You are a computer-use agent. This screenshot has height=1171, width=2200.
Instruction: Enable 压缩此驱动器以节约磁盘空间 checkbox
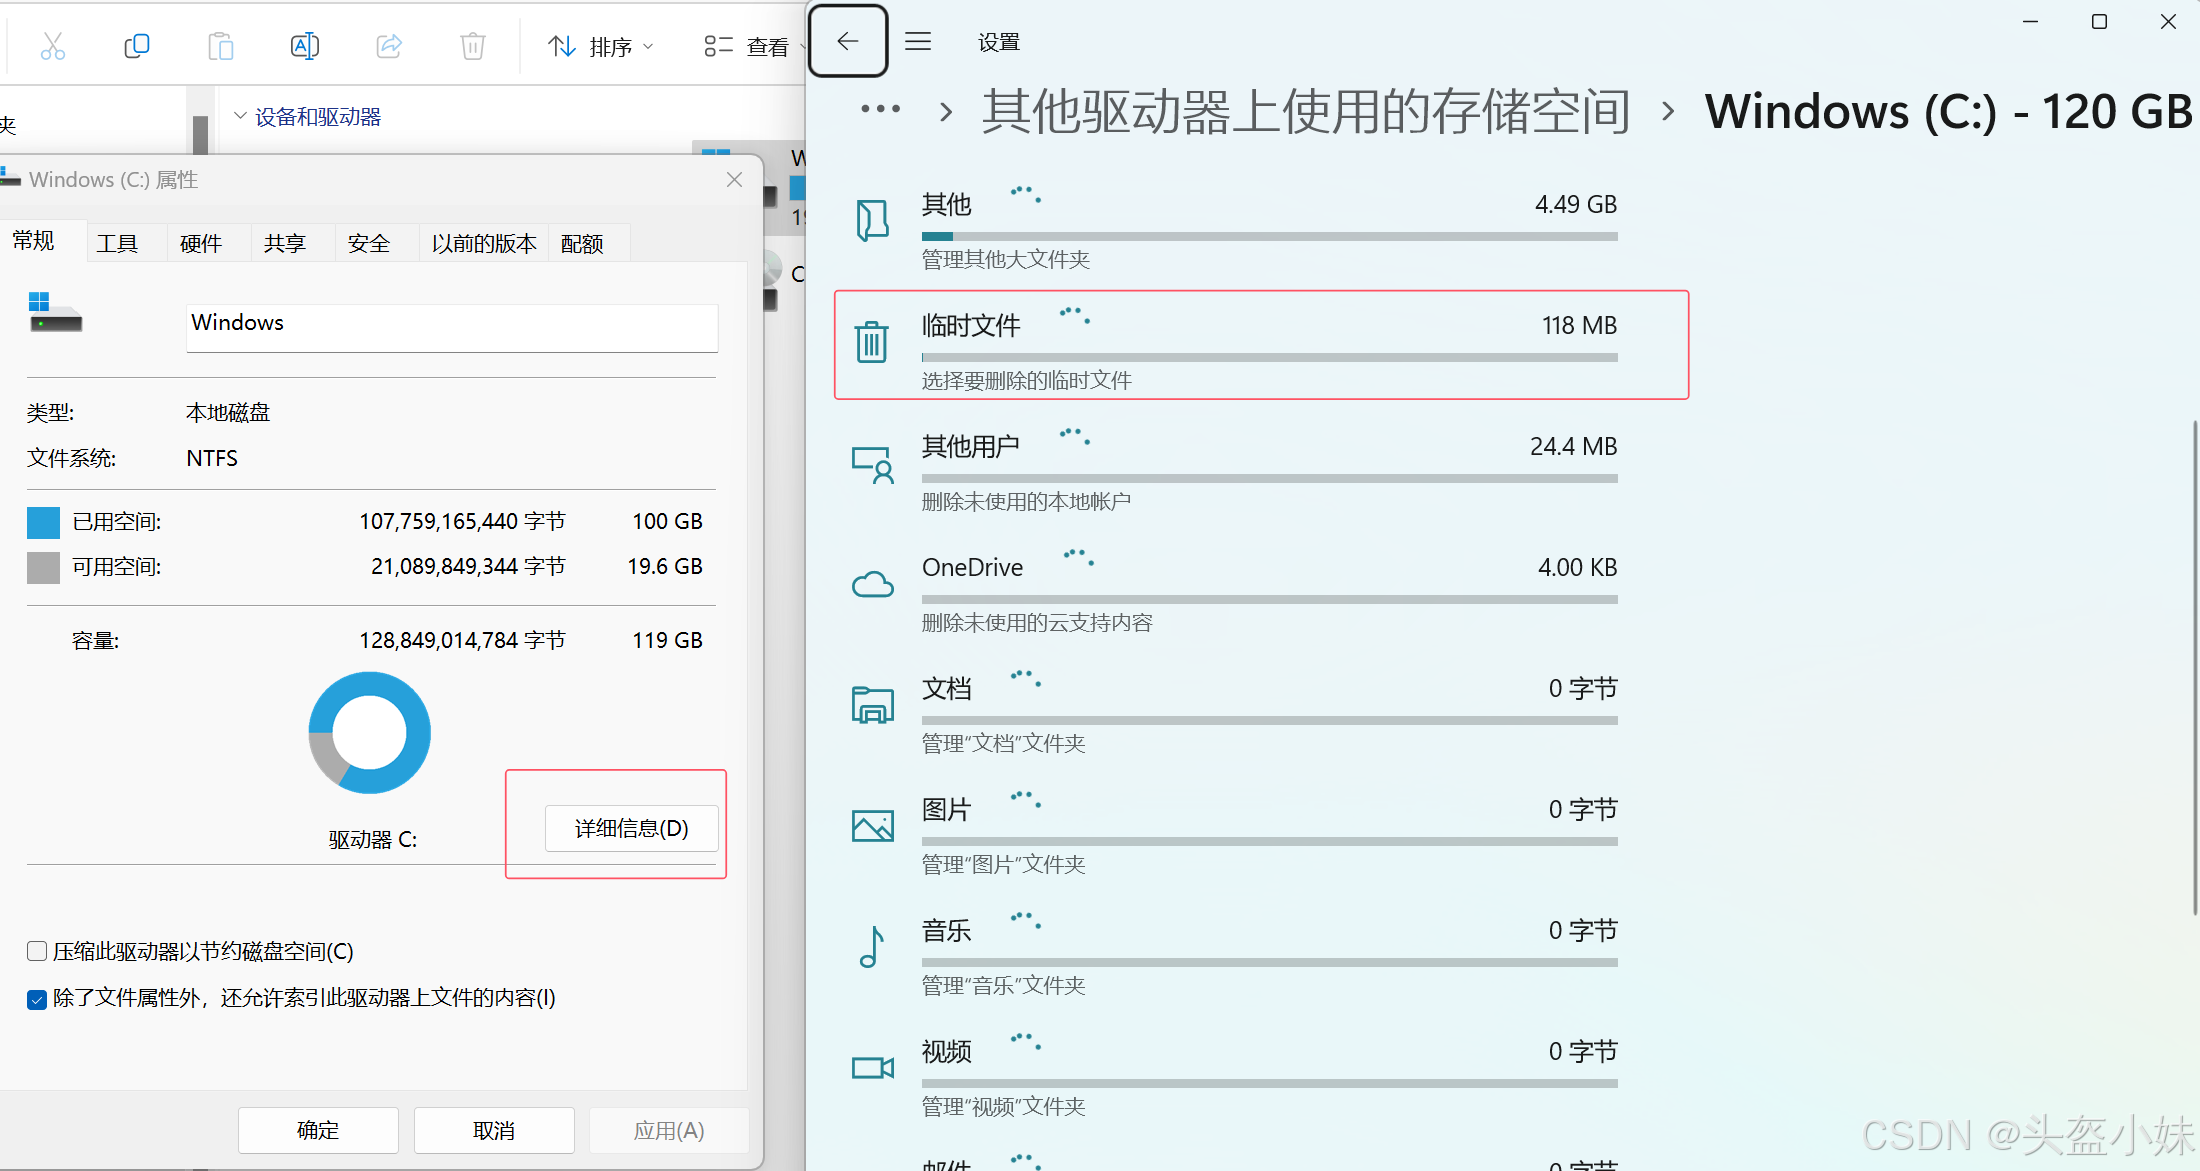pyautogui.click(x=37, y=951)
